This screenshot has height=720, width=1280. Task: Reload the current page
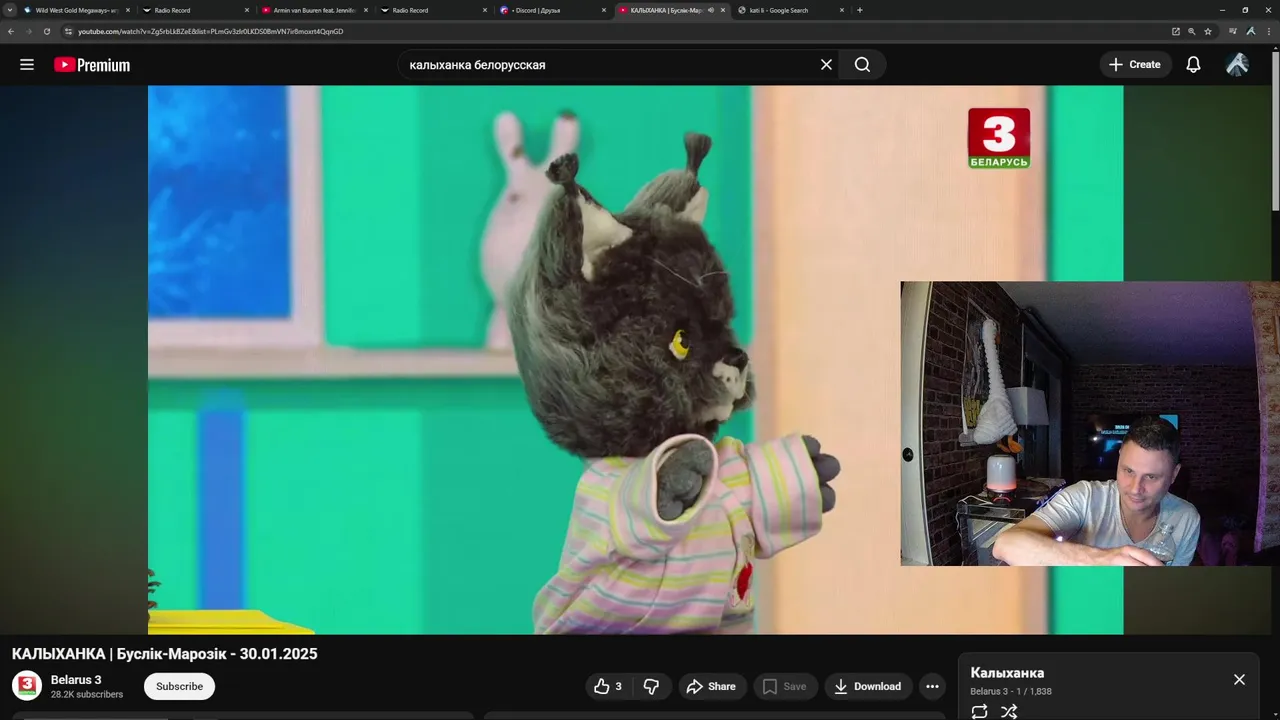click(x=46, y=31)
